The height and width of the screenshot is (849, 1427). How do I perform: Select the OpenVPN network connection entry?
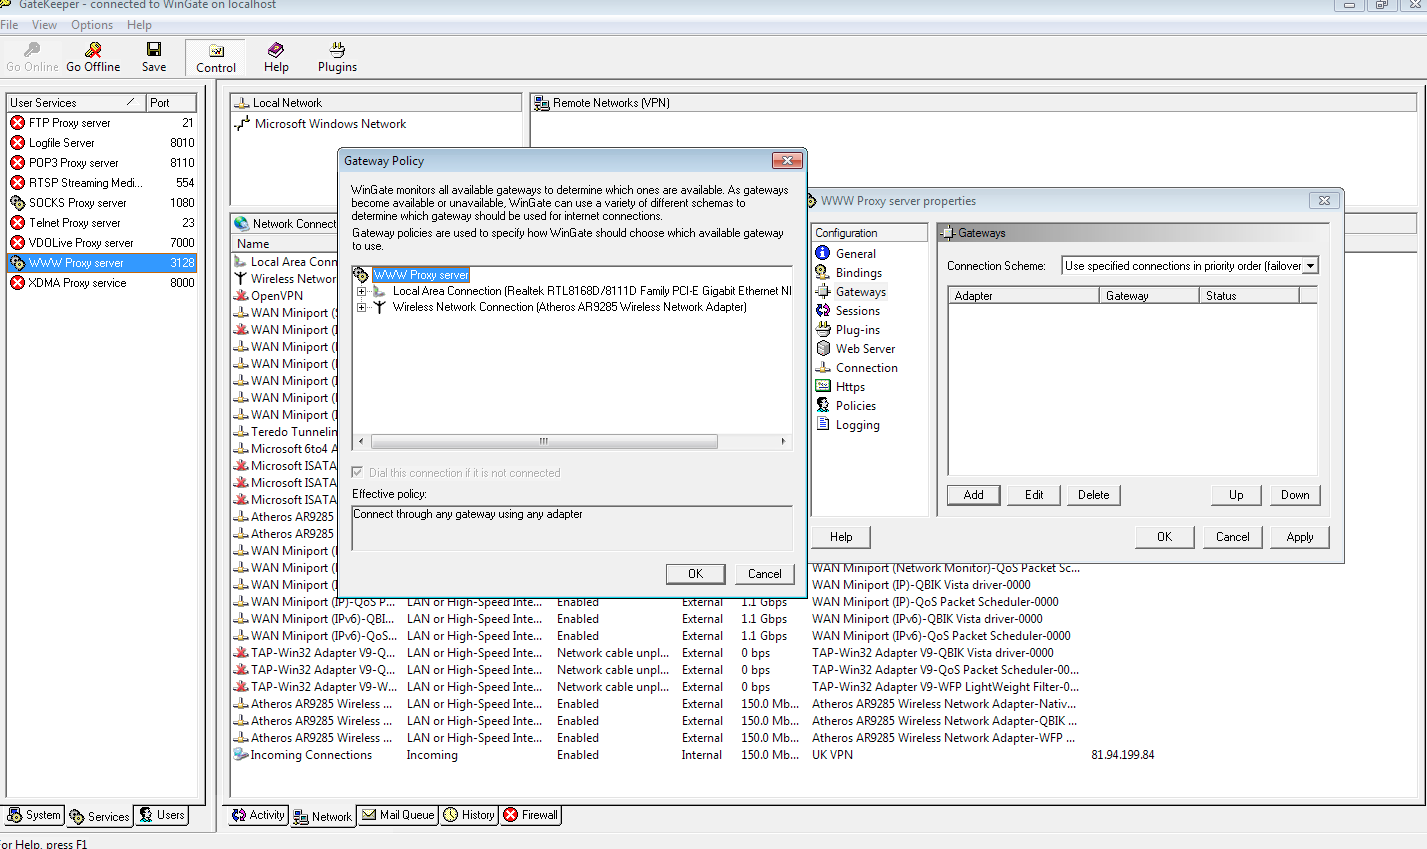(x=276, y=296)
